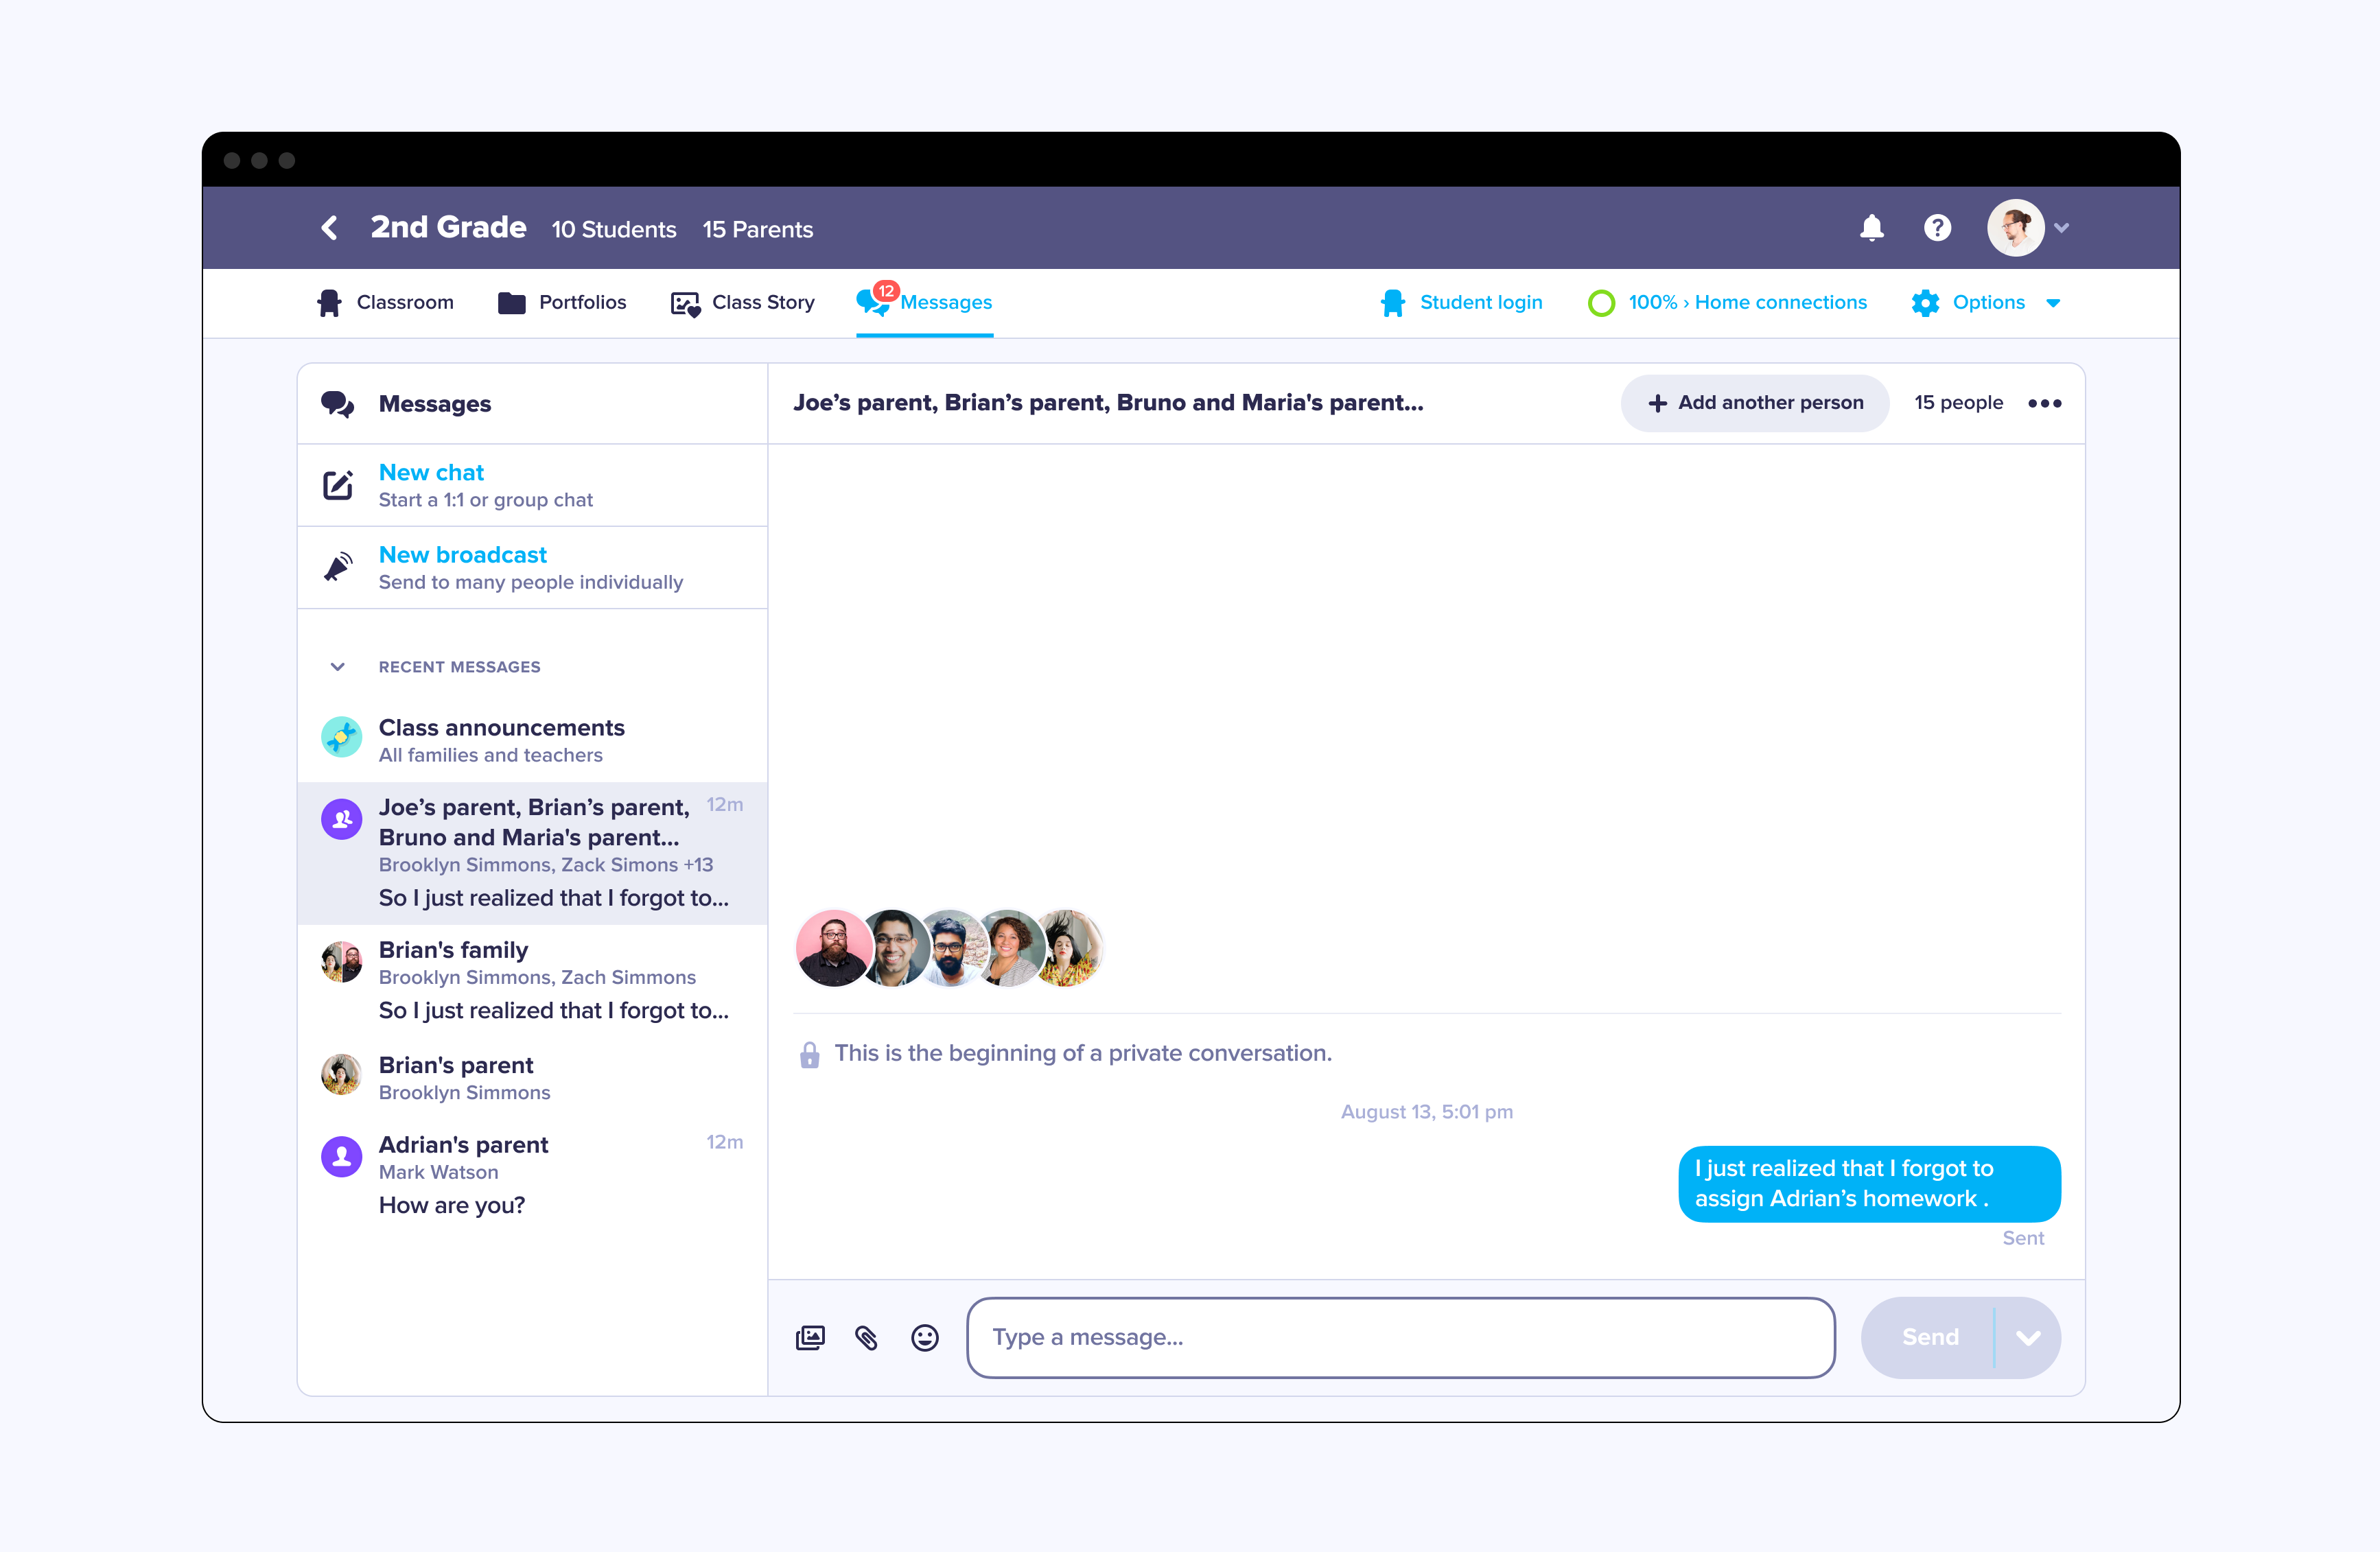Switch to the Portfolios tab
2380x1552 pixels.
[x=562, y=303]
